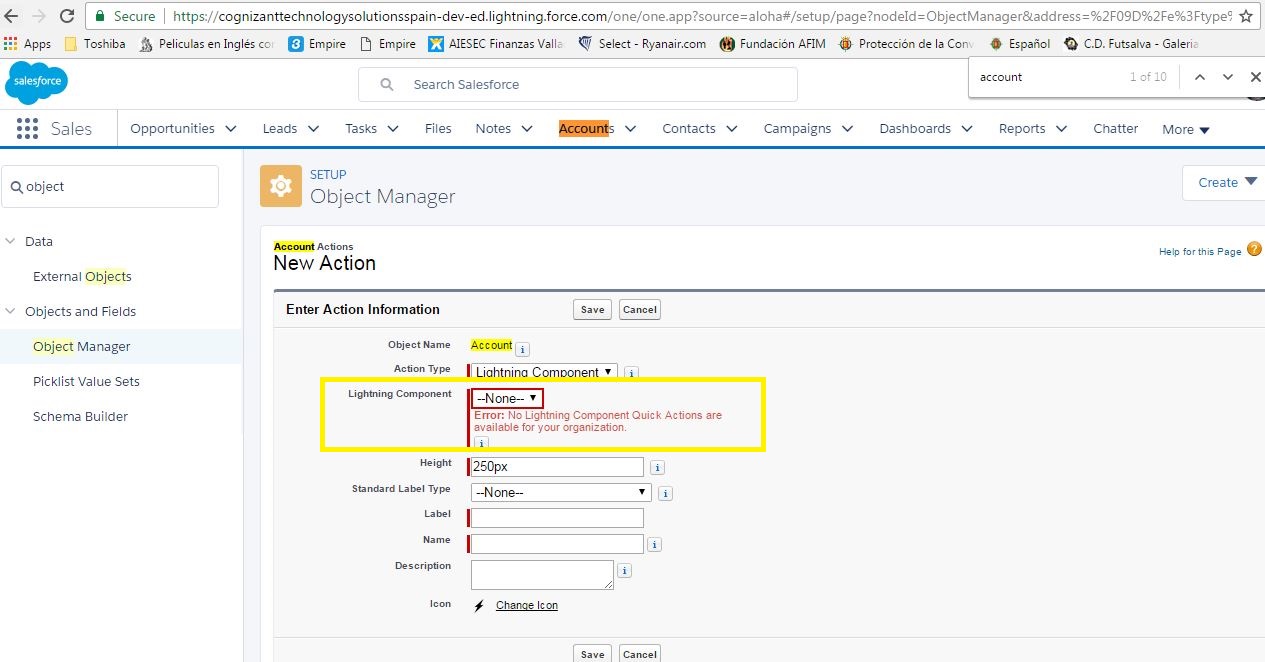The image size is (1265, 662).
Task: Click info icon beside Standard Label Type
Action: coord(665,493)
